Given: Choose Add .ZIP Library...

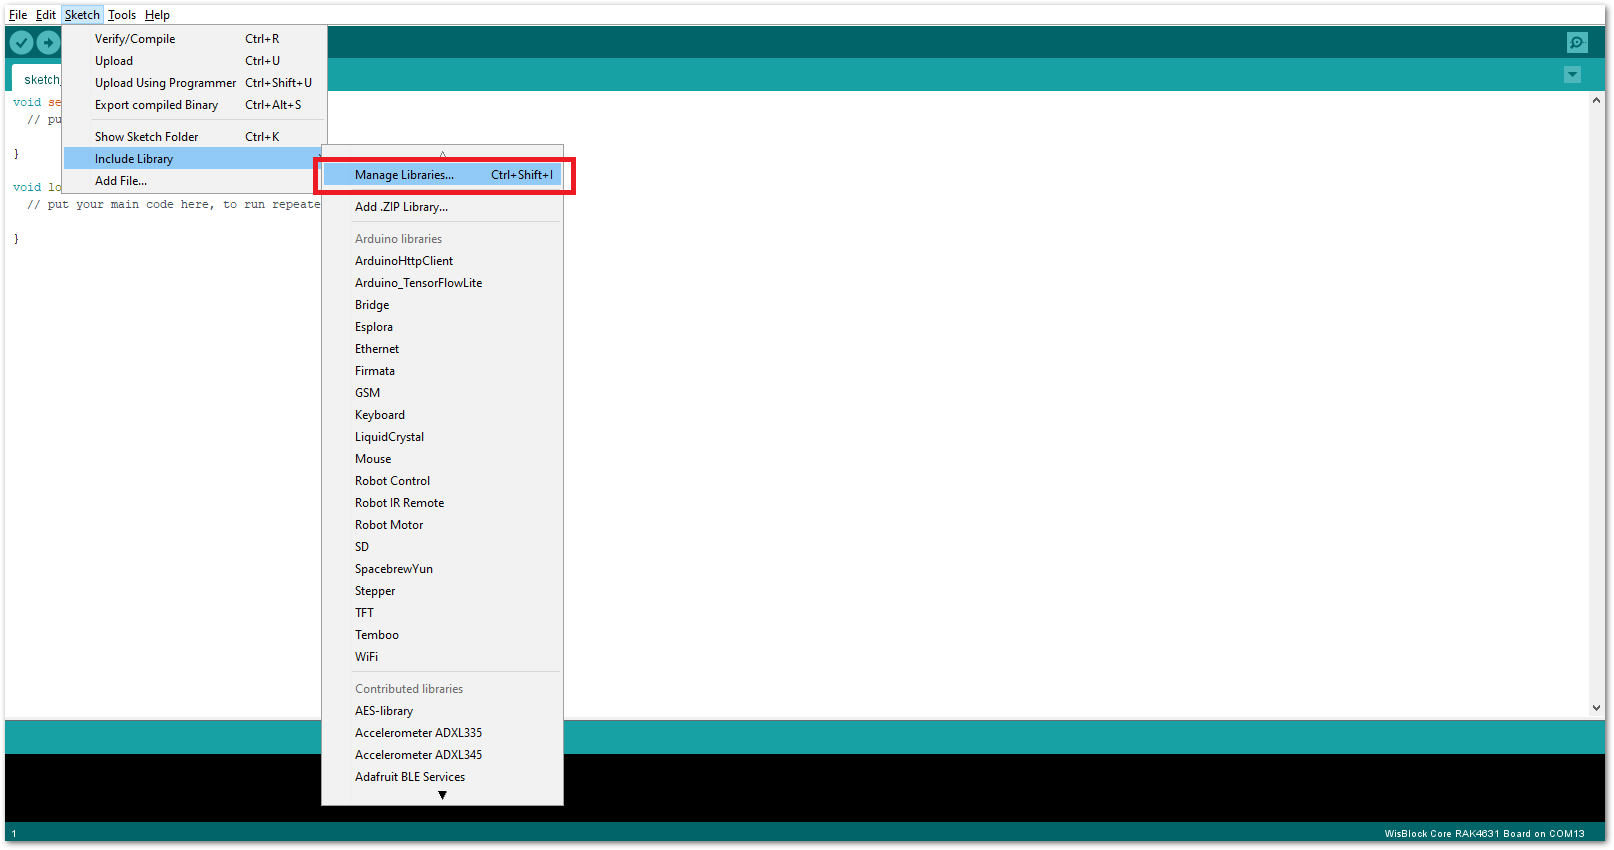Looking at the screenshot, I should [442, 207].
